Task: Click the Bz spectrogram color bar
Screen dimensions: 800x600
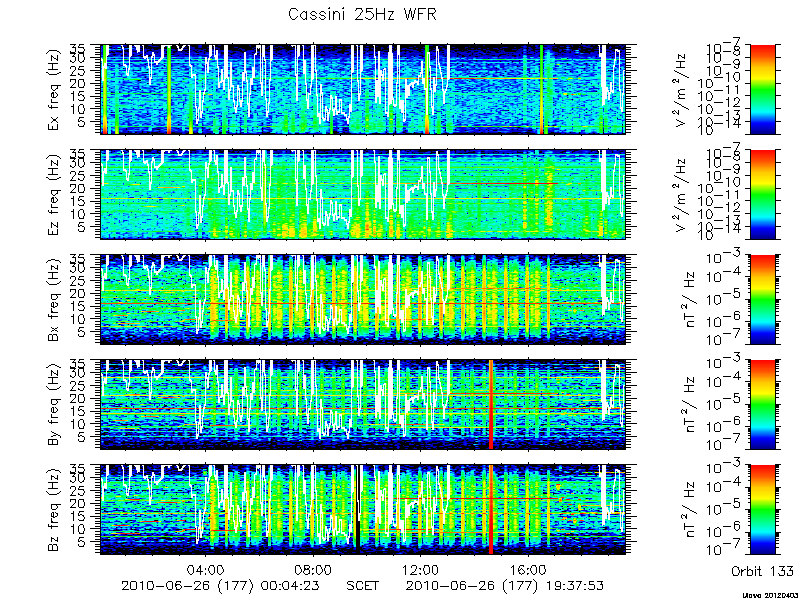Action: tap(762, 510)
